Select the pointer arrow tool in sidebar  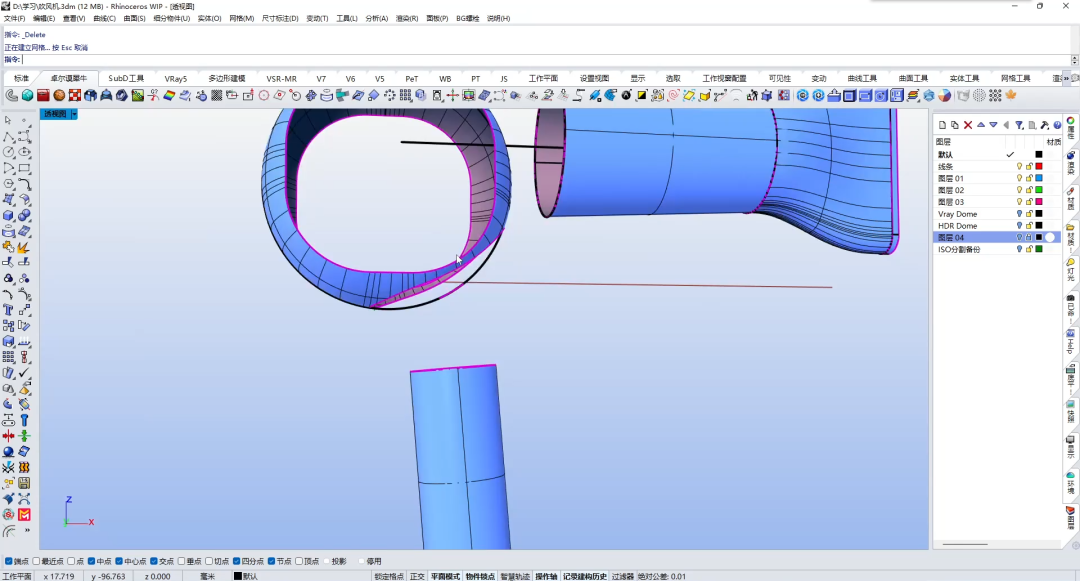8,120
